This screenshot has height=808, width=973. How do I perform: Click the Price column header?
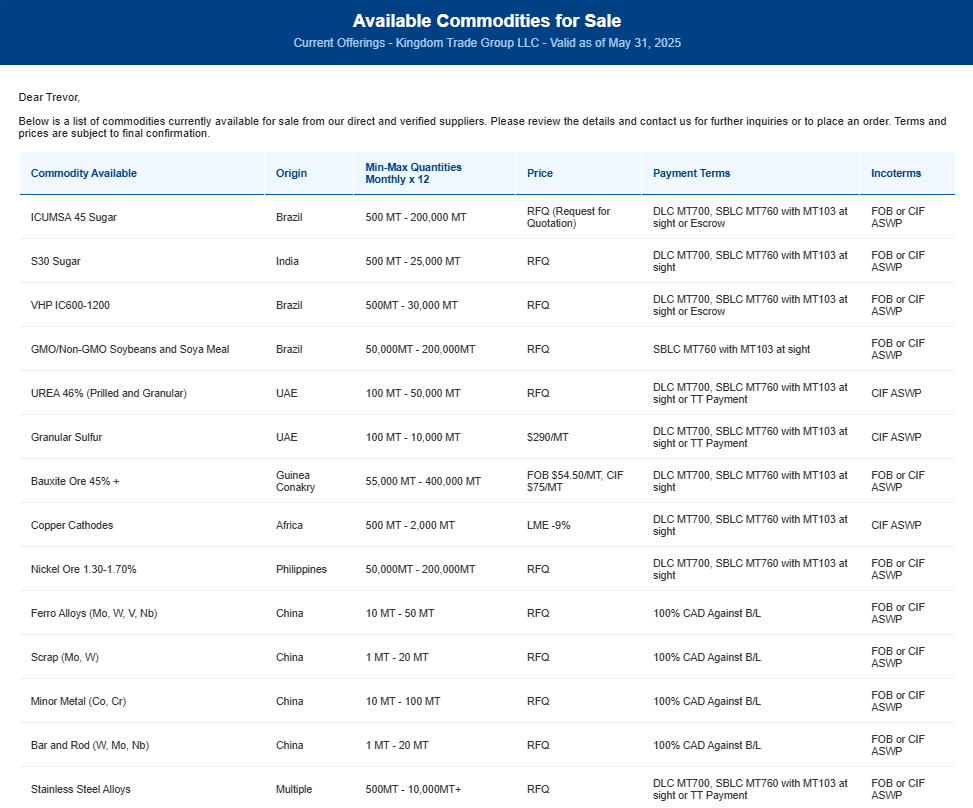[x=540, y=173]
